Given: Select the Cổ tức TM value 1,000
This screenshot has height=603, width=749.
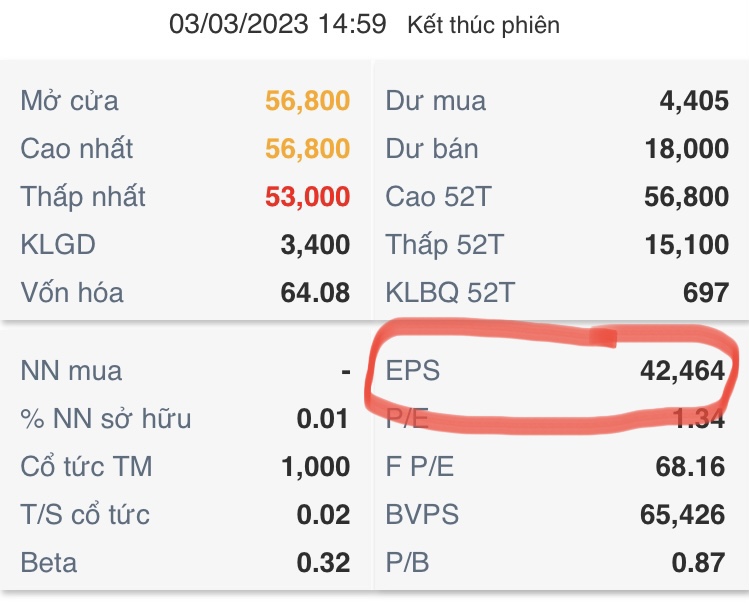Looking at the screenshot, I should [315, 467].
